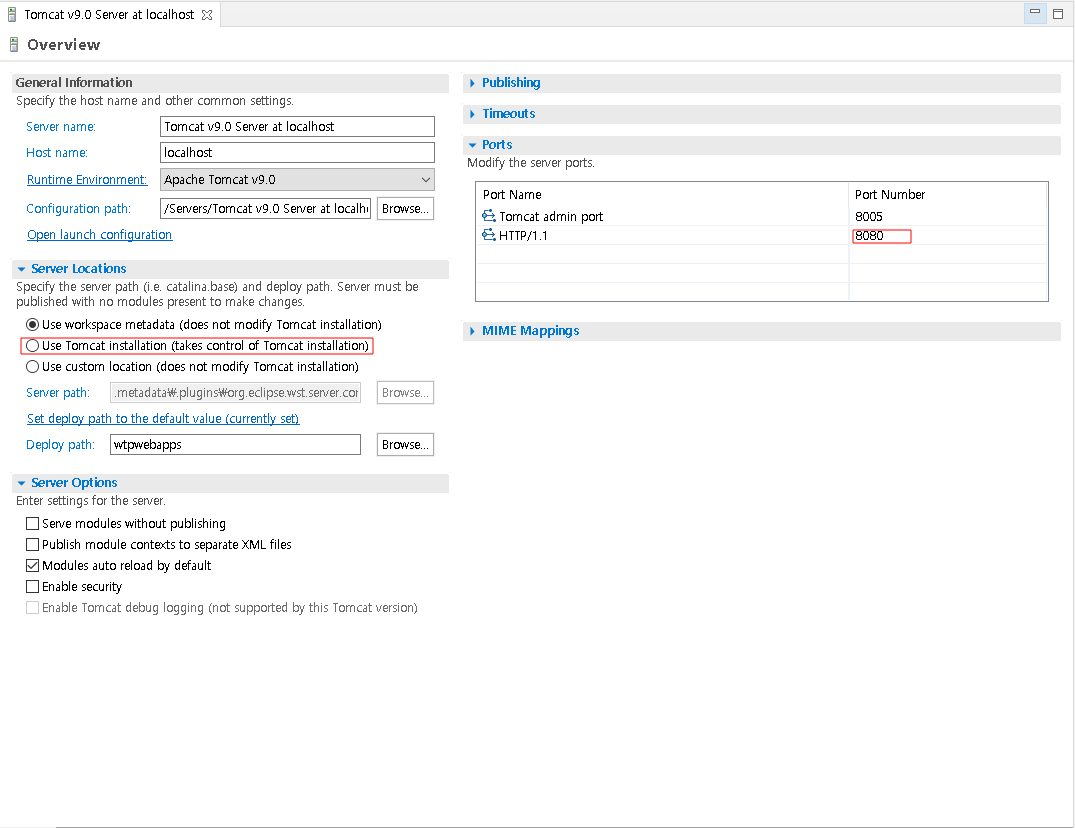
Task: Click the Tomcat server icon in editor tab
Action: coord(12,14)
